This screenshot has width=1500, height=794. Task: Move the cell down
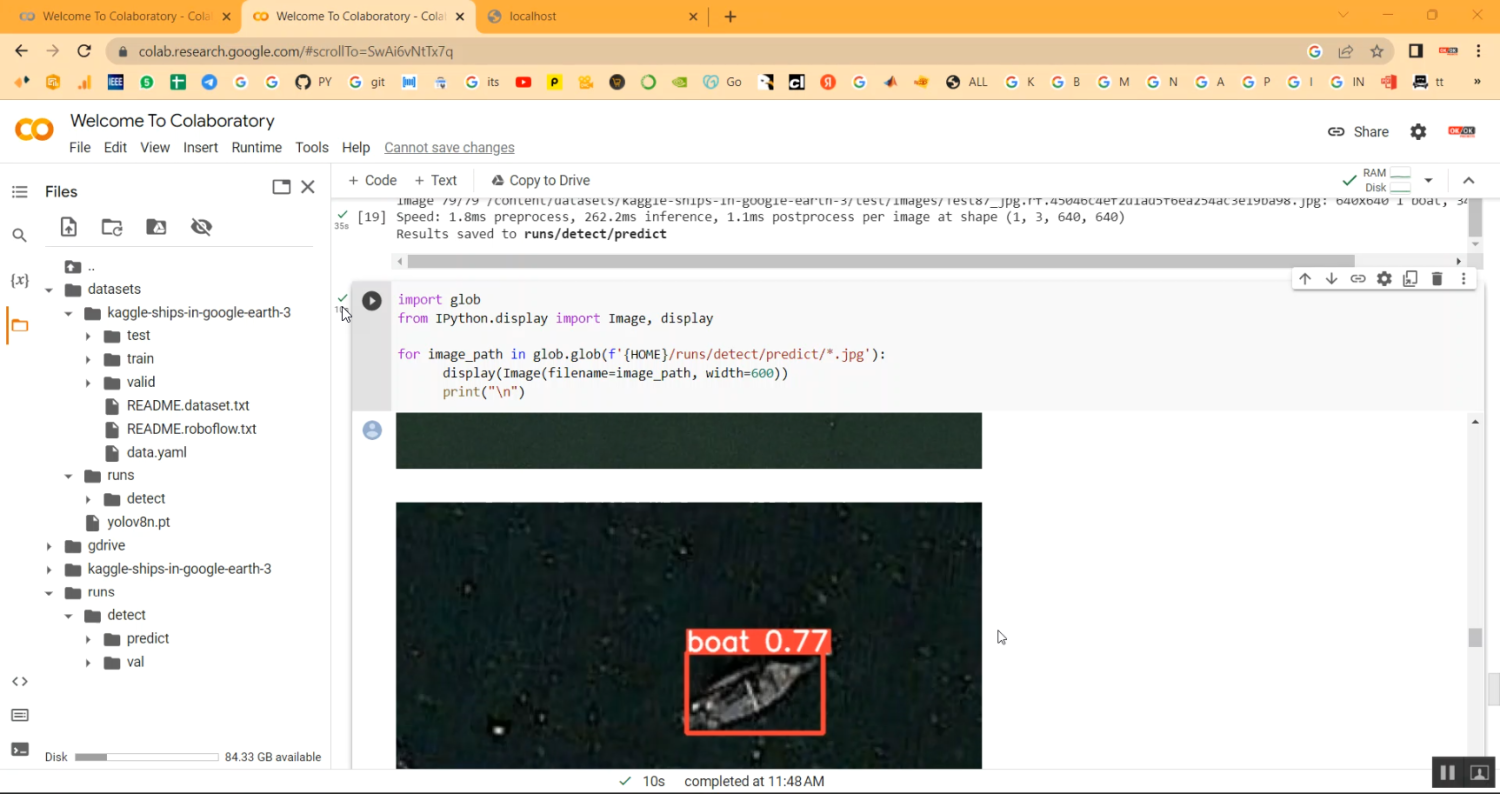click(x=1331, y=279)
